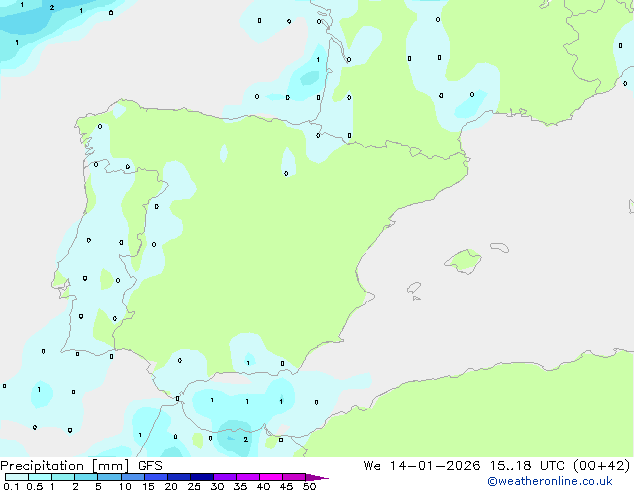Pick the 1–2 mm legend swatch
Screen dimensions: 634x490
63,477
